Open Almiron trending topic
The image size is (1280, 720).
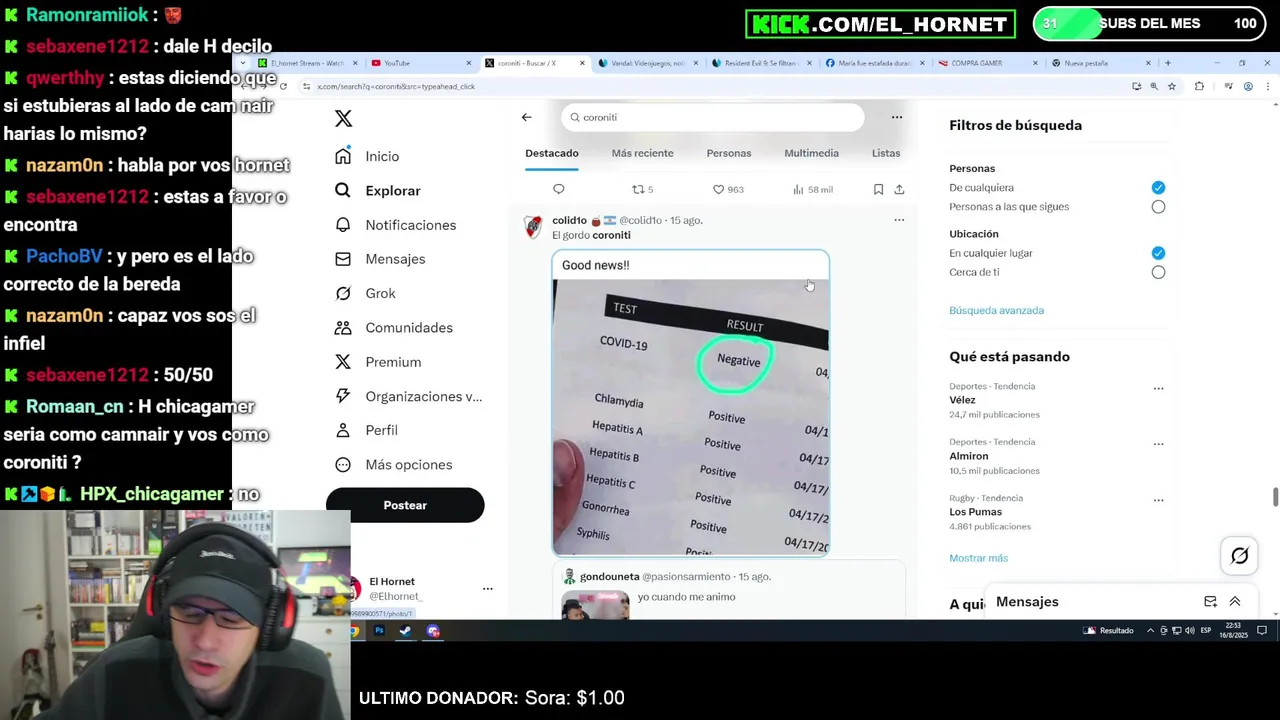click(x=968, y=456)
